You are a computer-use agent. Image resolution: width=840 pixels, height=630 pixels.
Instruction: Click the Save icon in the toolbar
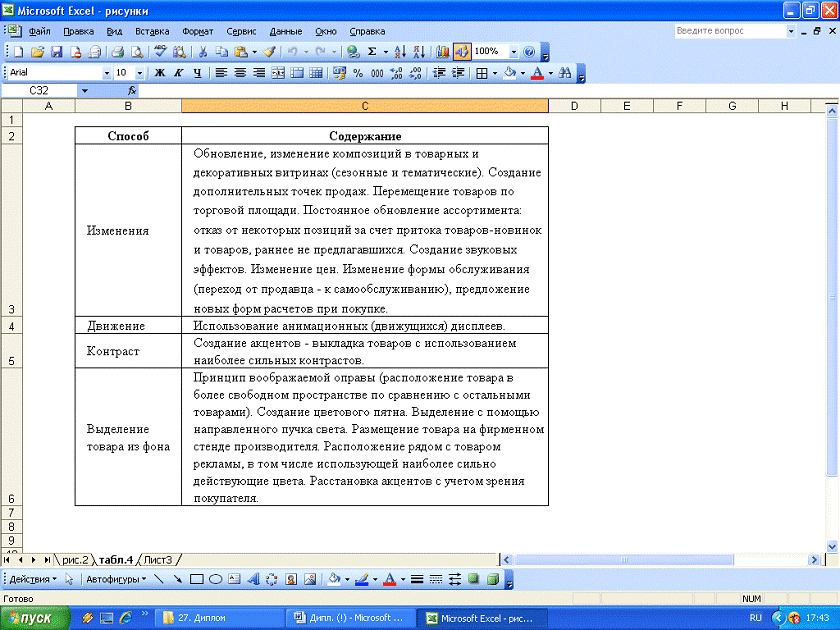57,51
